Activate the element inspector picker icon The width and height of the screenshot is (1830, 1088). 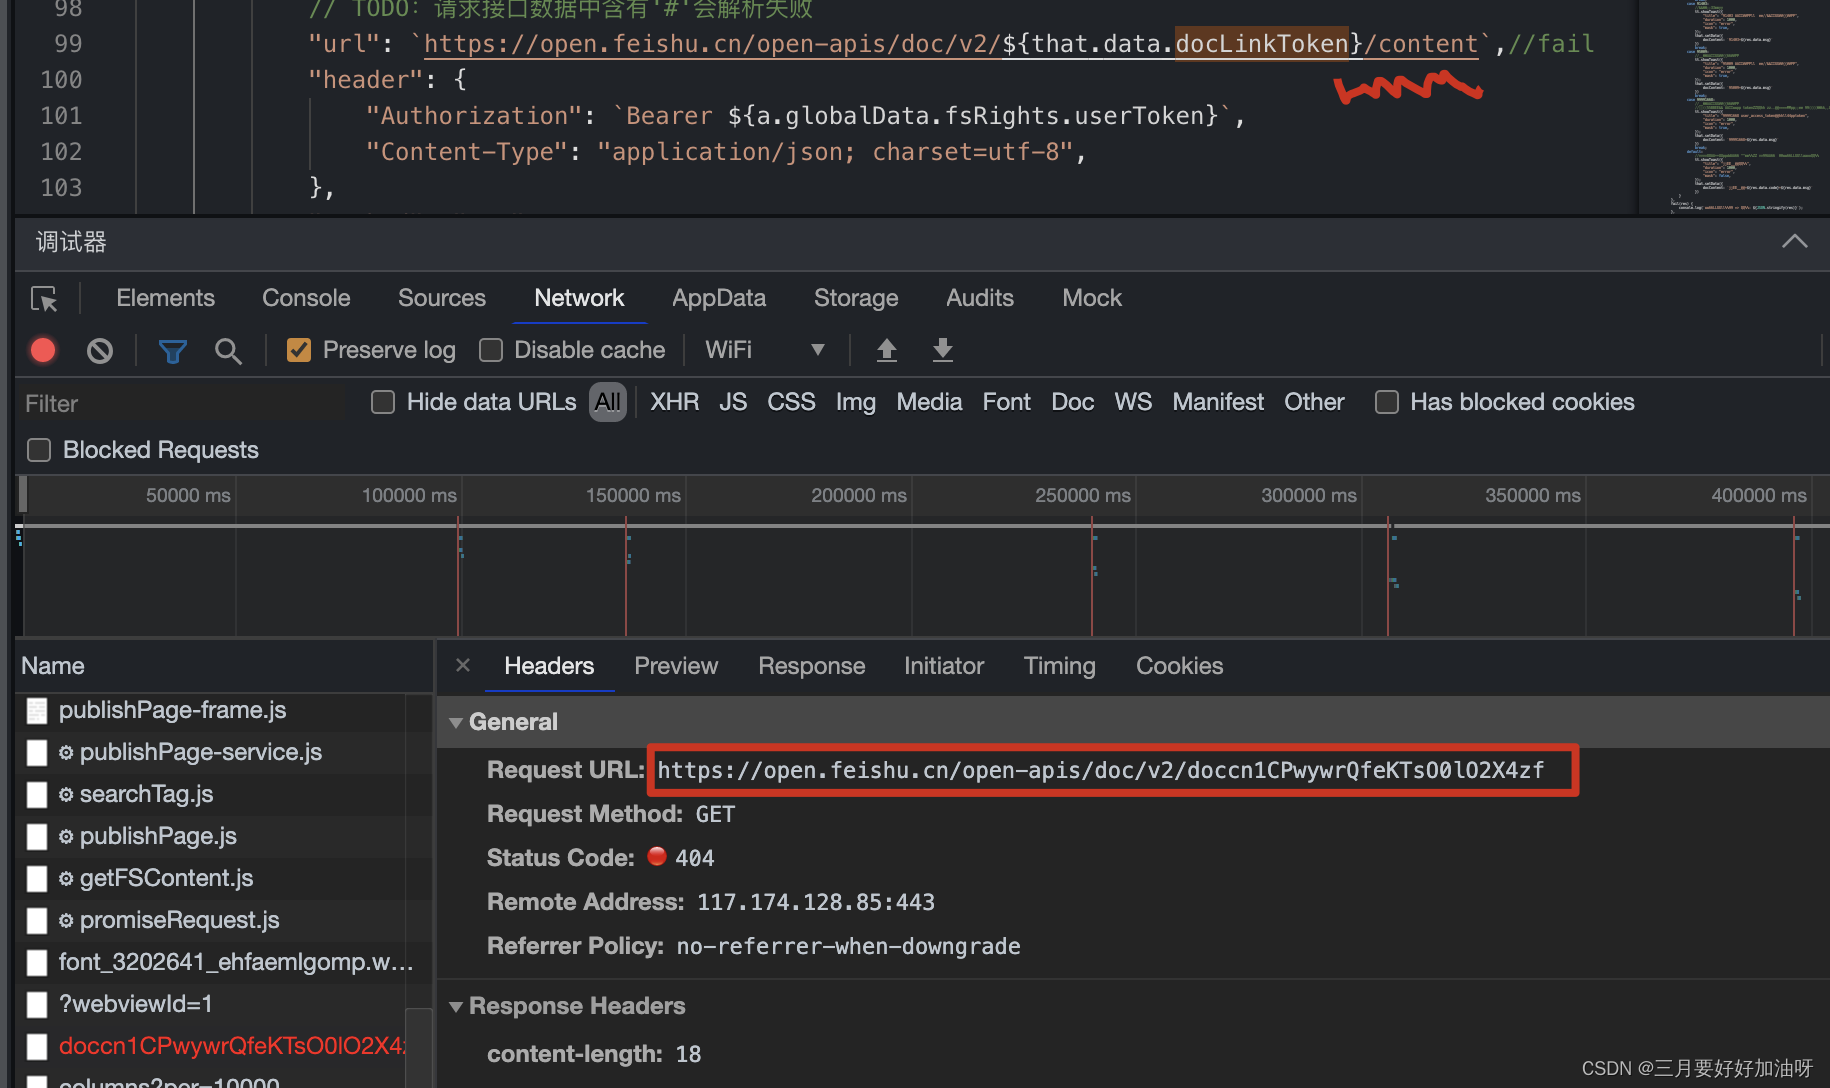(44, 299)
